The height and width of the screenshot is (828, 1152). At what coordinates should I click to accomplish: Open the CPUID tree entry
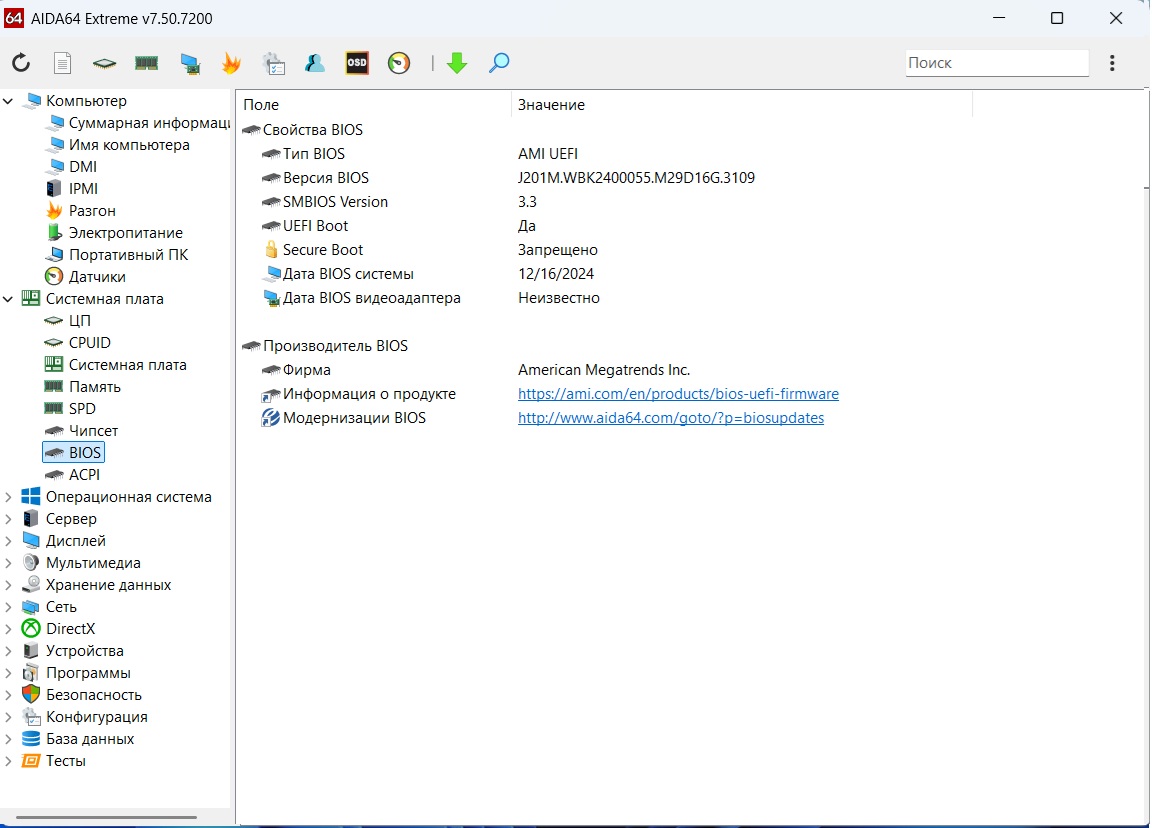coord(89,343)
